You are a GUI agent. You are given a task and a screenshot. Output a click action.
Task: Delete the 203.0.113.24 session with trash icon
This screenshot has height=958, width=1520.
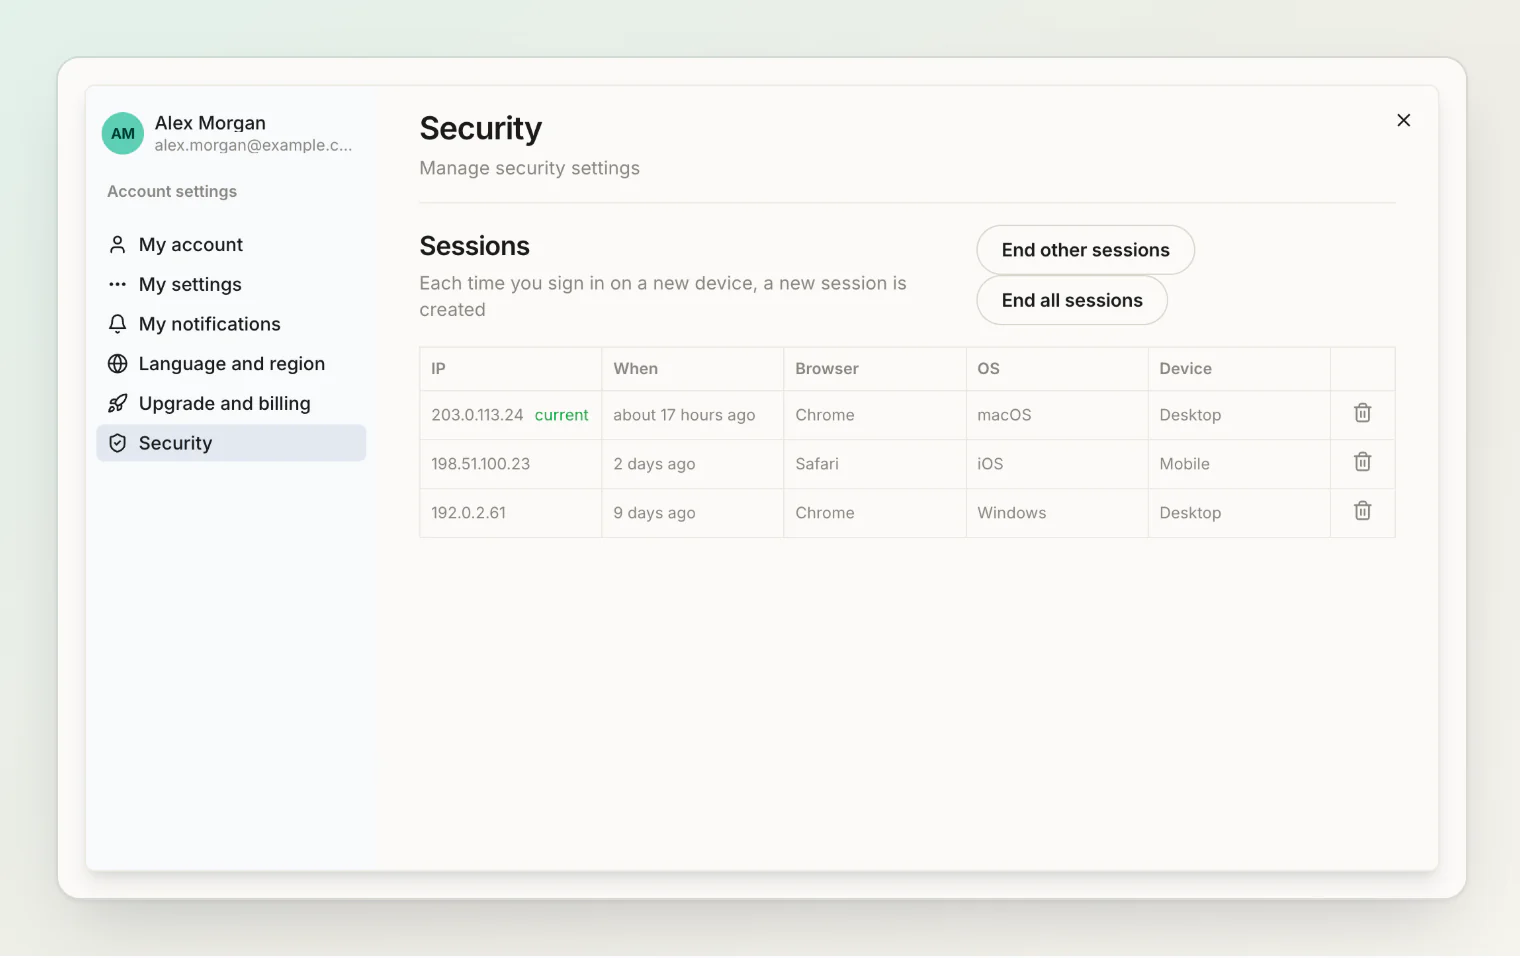tap(1362, 413)
